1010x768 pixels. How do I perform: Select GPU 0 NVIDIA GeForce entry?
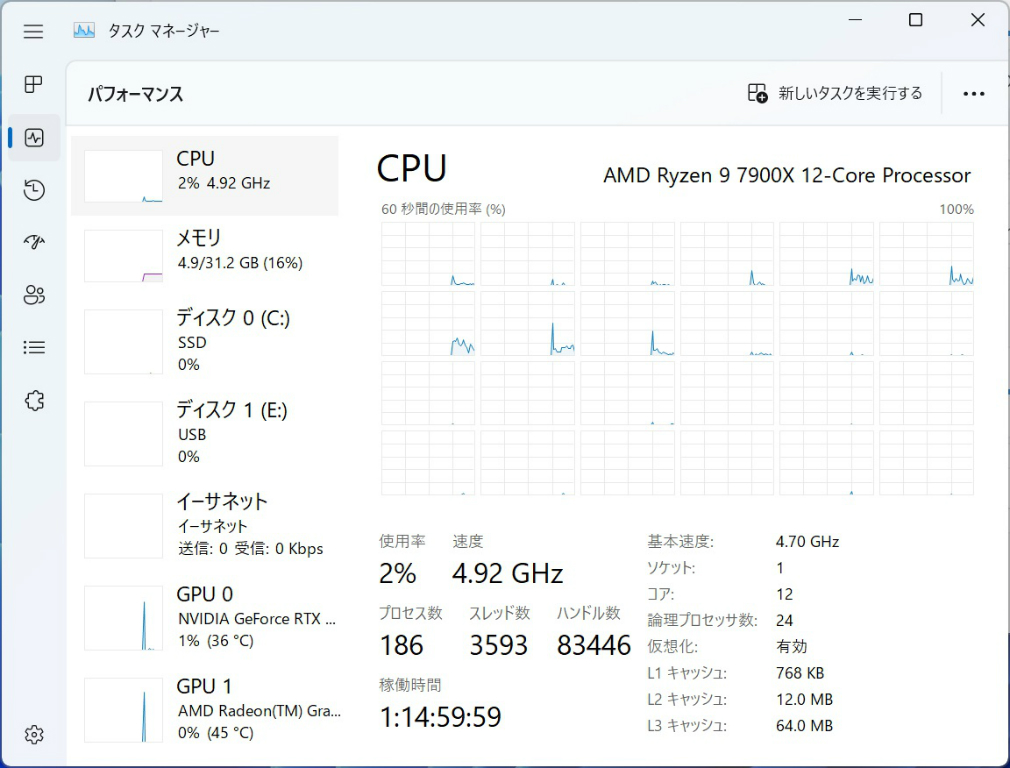tap(205, 617)
